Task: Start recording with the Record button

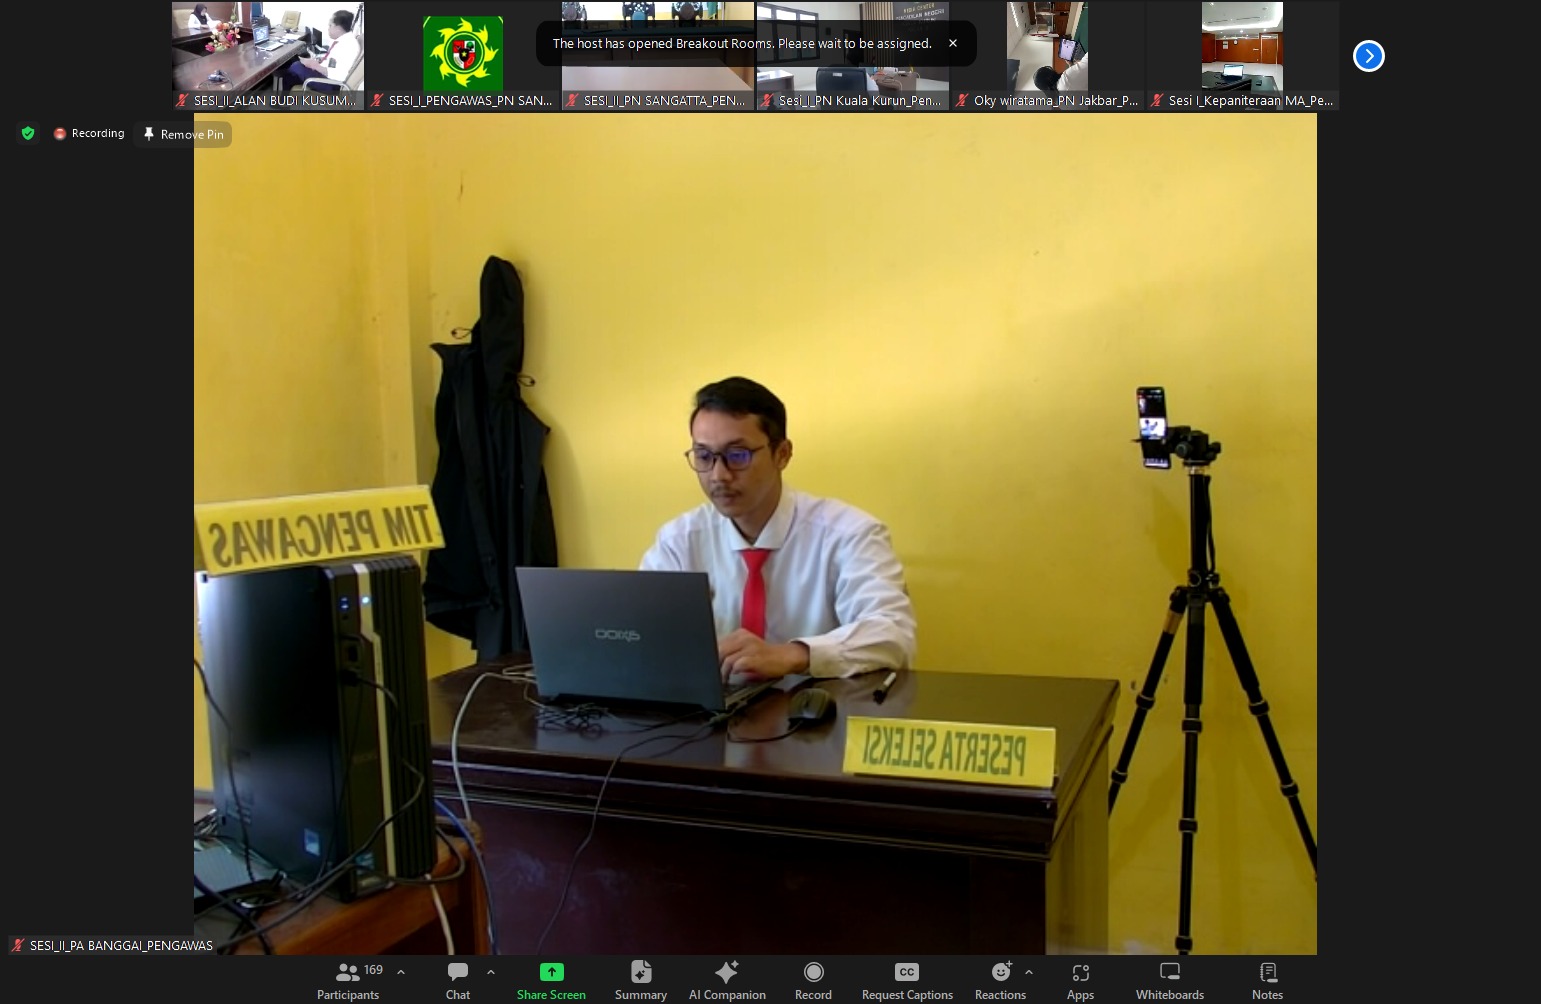Action: 813,980
